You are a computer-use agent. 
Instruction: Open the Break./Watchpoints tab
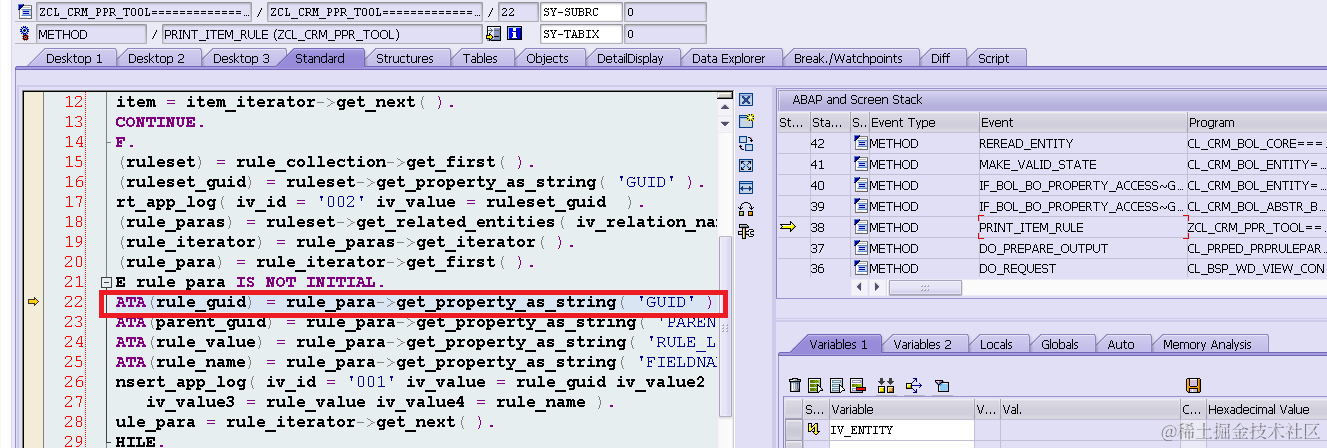click(848, 58)
